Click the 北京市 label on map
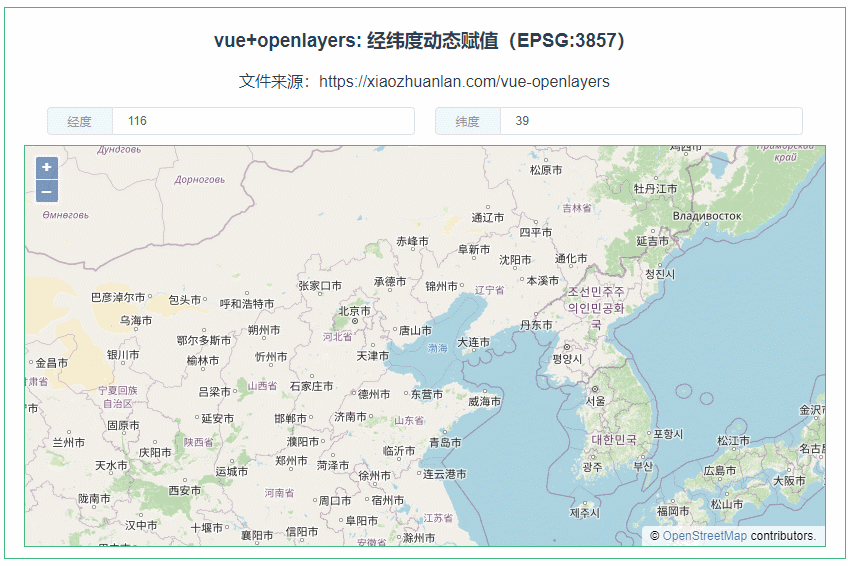The height and width of the screenshot is (566, 848). (x=354, y=311)
